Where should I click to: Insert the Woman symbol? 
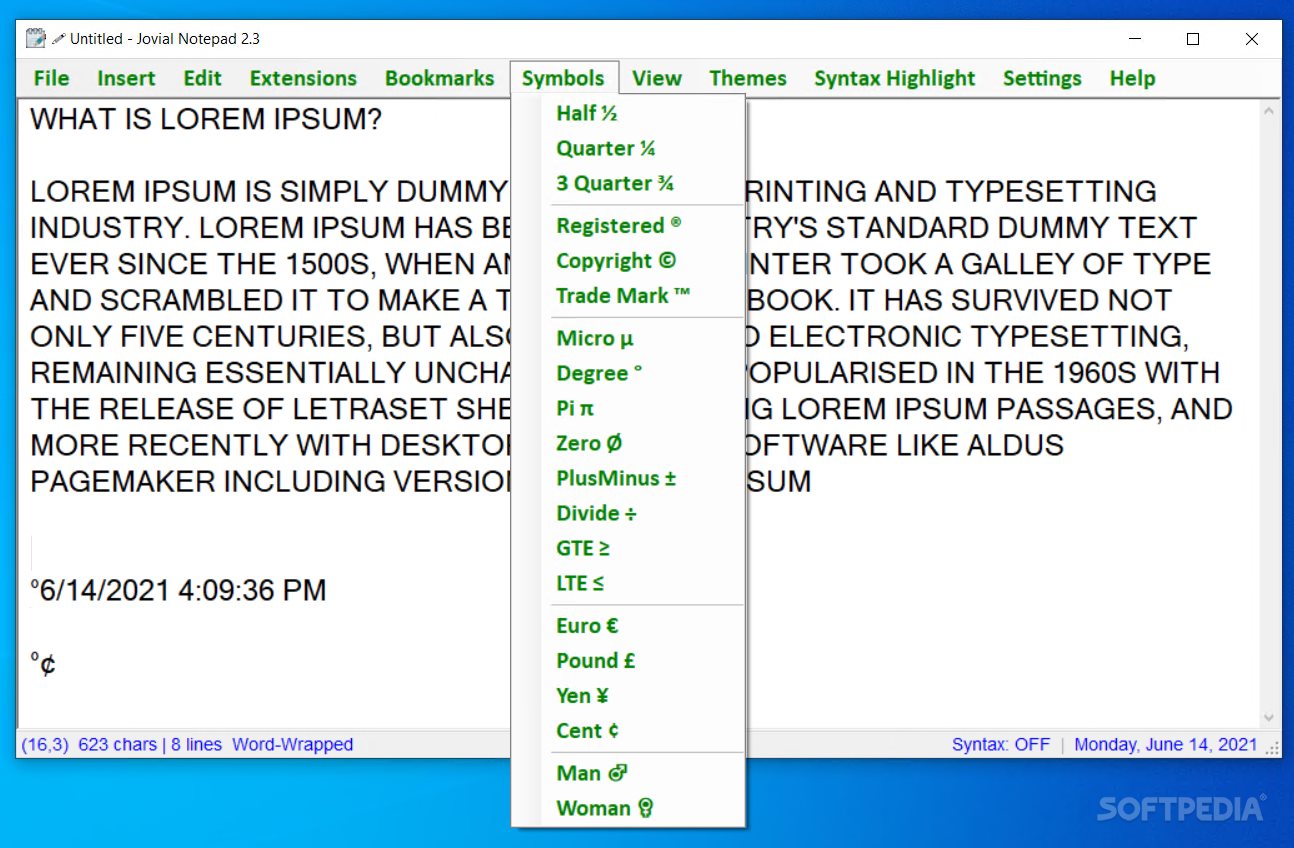click(628, 808)
